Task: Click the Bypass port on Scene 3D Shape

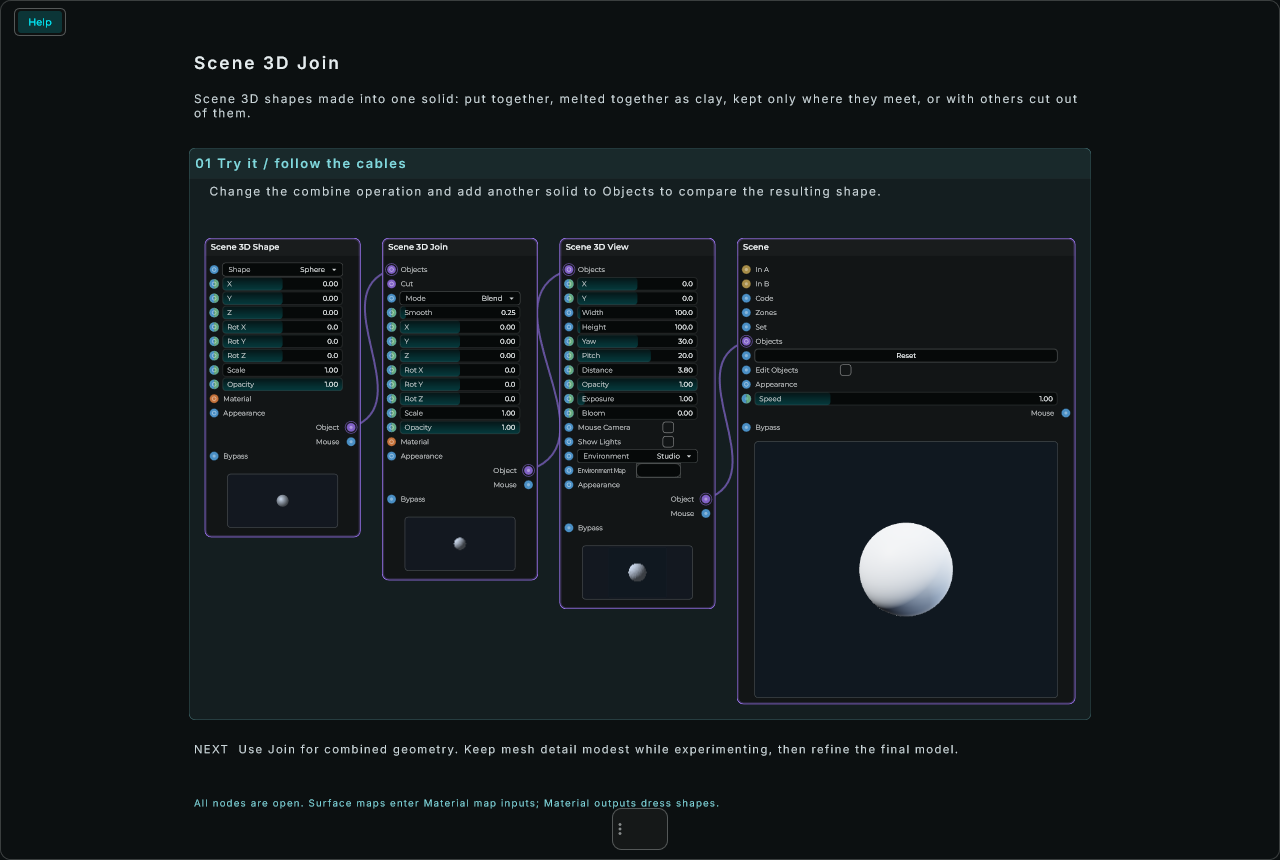Action: pos(214,456)
